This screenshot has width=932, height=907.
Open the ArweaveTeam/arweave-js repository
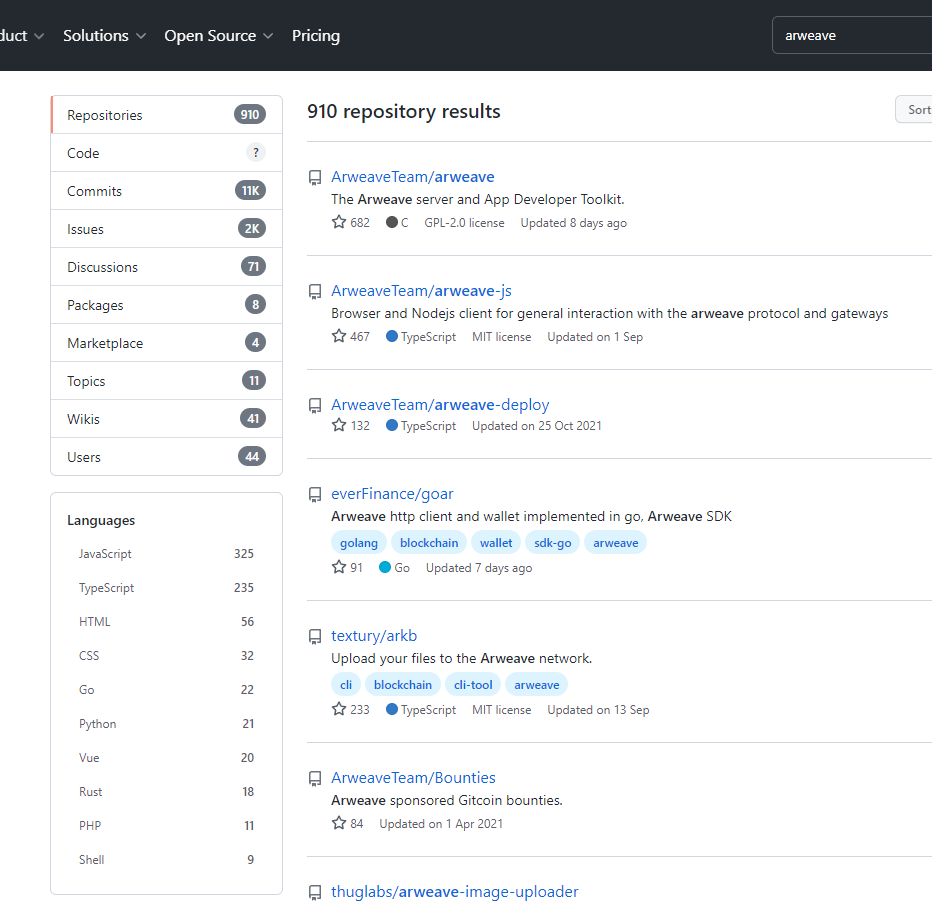(420, 290)
